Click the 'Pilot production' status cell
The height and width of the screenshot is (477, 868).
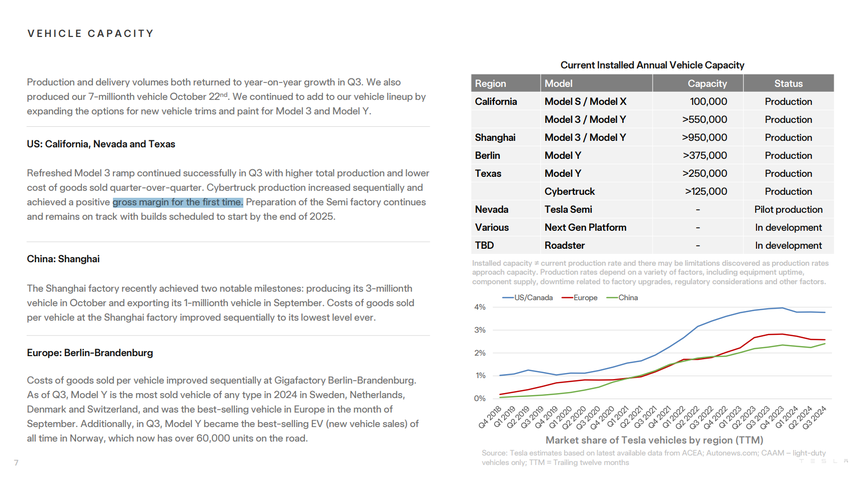pyautogui.click(x=788, y=210)
